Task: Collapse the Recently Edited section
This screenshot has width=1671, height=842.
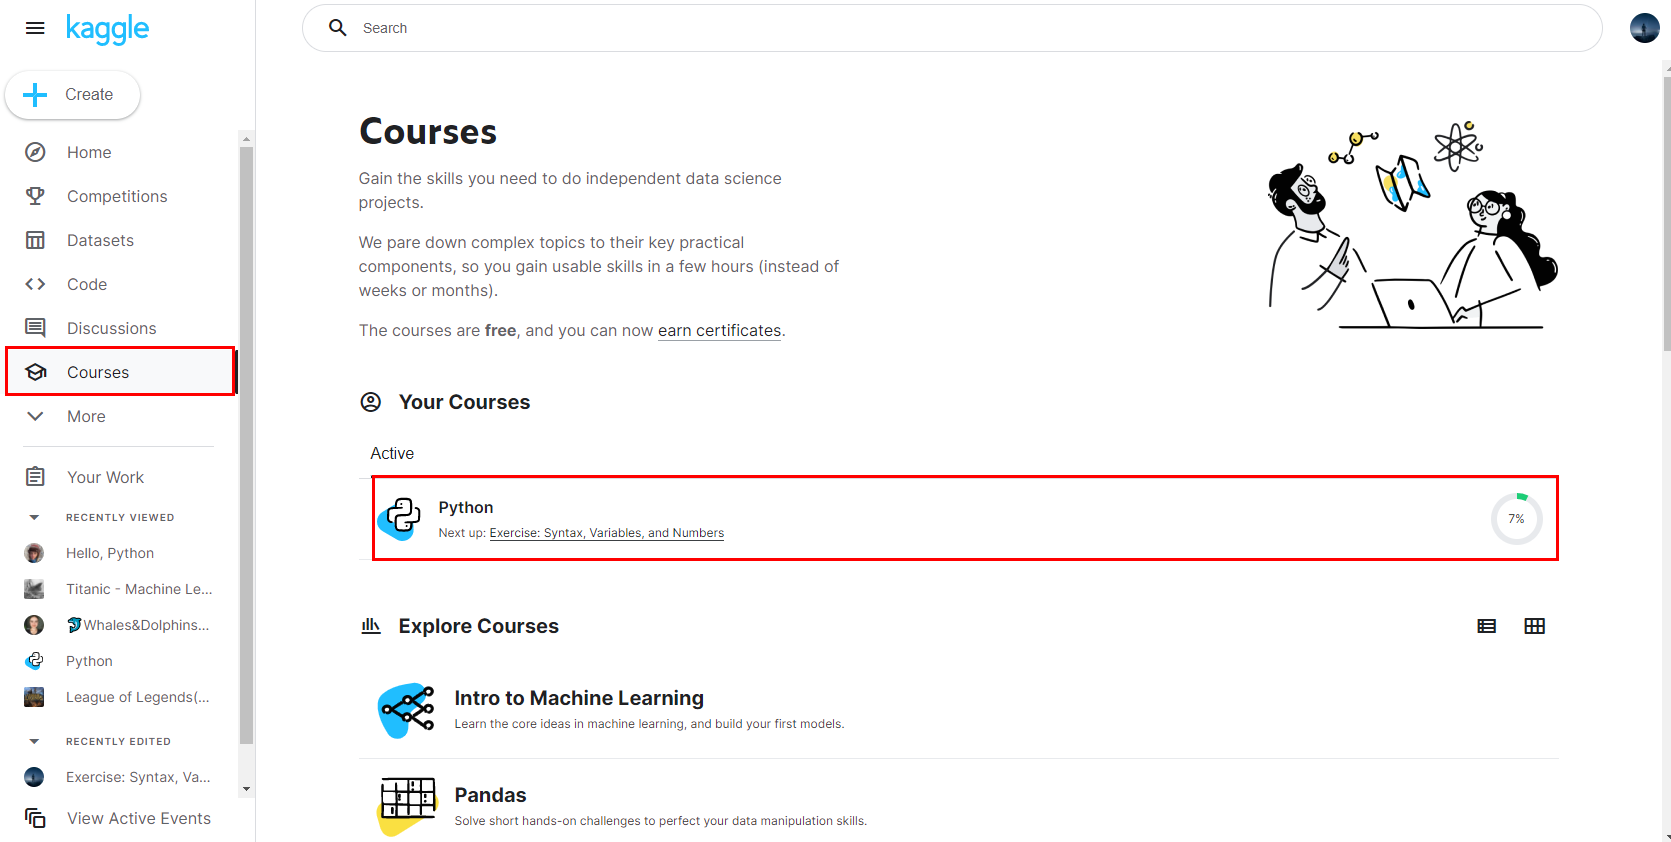Action: click(34, 741)
